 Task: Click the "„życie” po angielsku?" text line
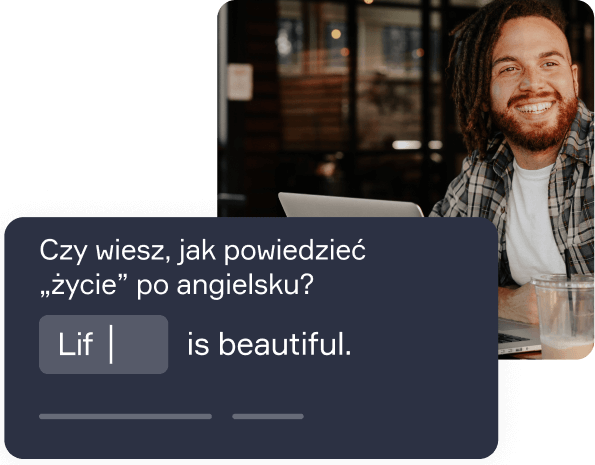coord(176,285)
